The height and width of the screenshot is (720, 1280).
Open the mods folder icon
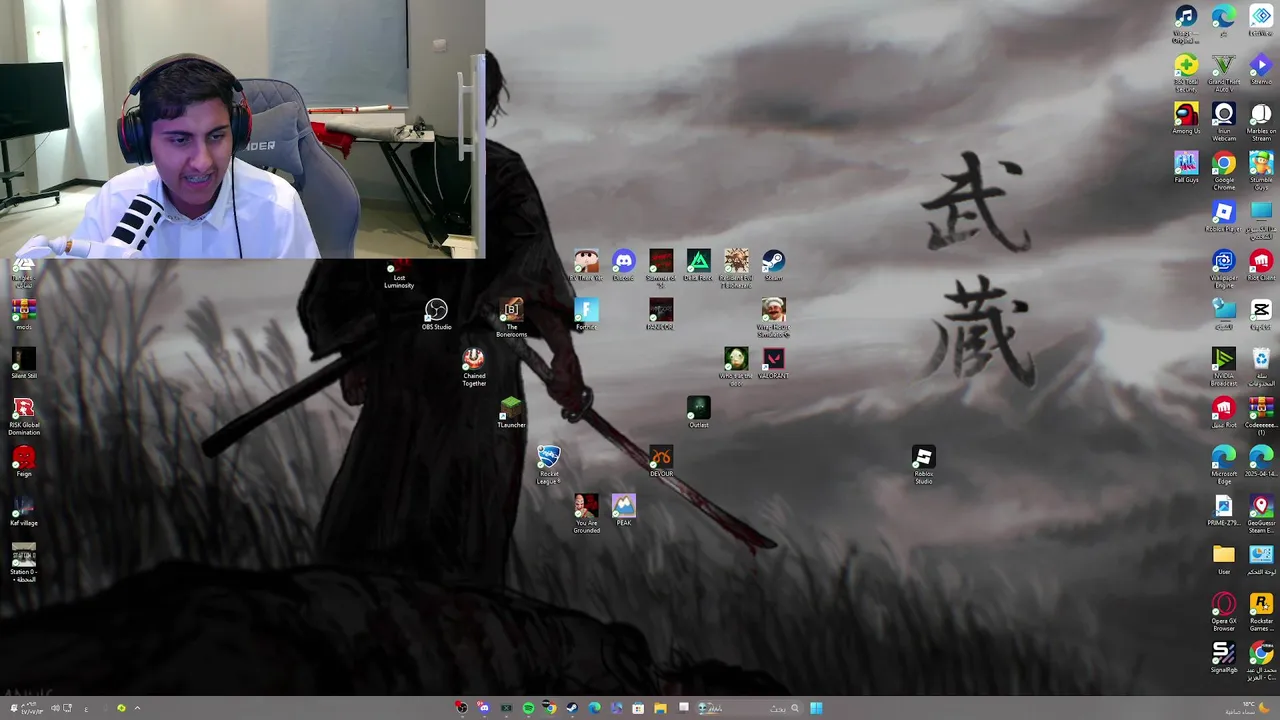point(24,314)
